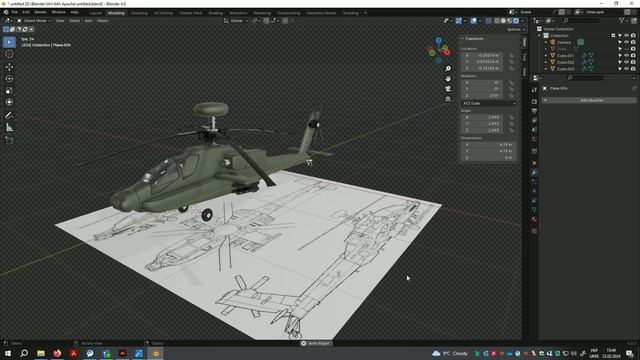Click the outliner search field

click(582, 20)
